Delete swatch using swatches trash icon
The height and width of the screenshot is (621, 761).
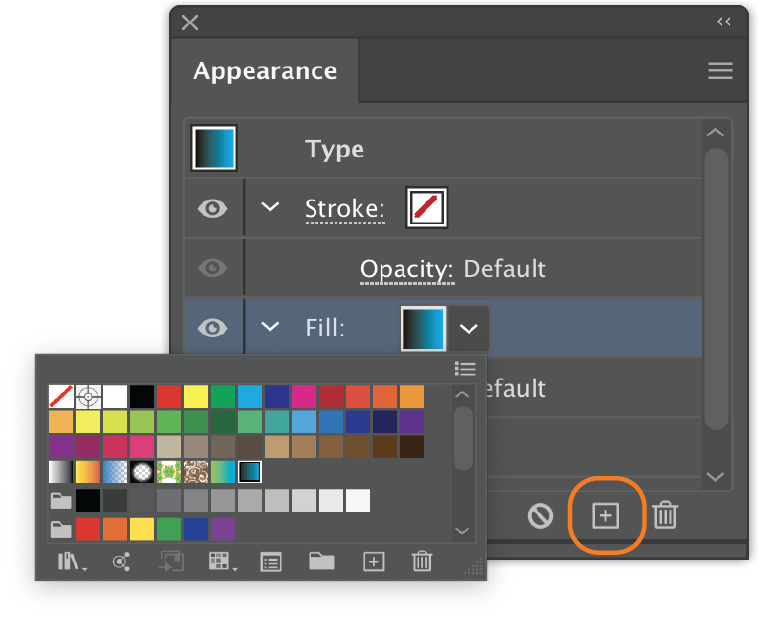click(x=422, y=561)
